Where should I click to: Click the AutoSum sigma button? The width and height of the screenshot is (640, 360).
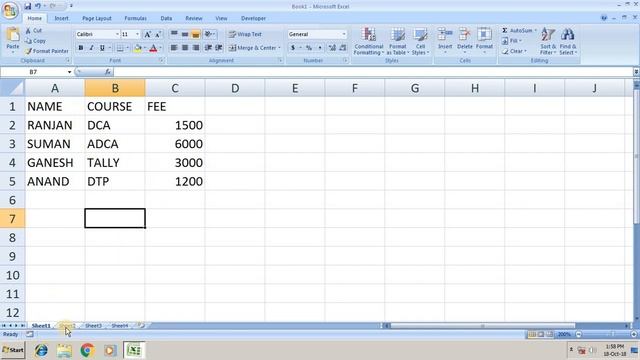[x=517, y=31]
